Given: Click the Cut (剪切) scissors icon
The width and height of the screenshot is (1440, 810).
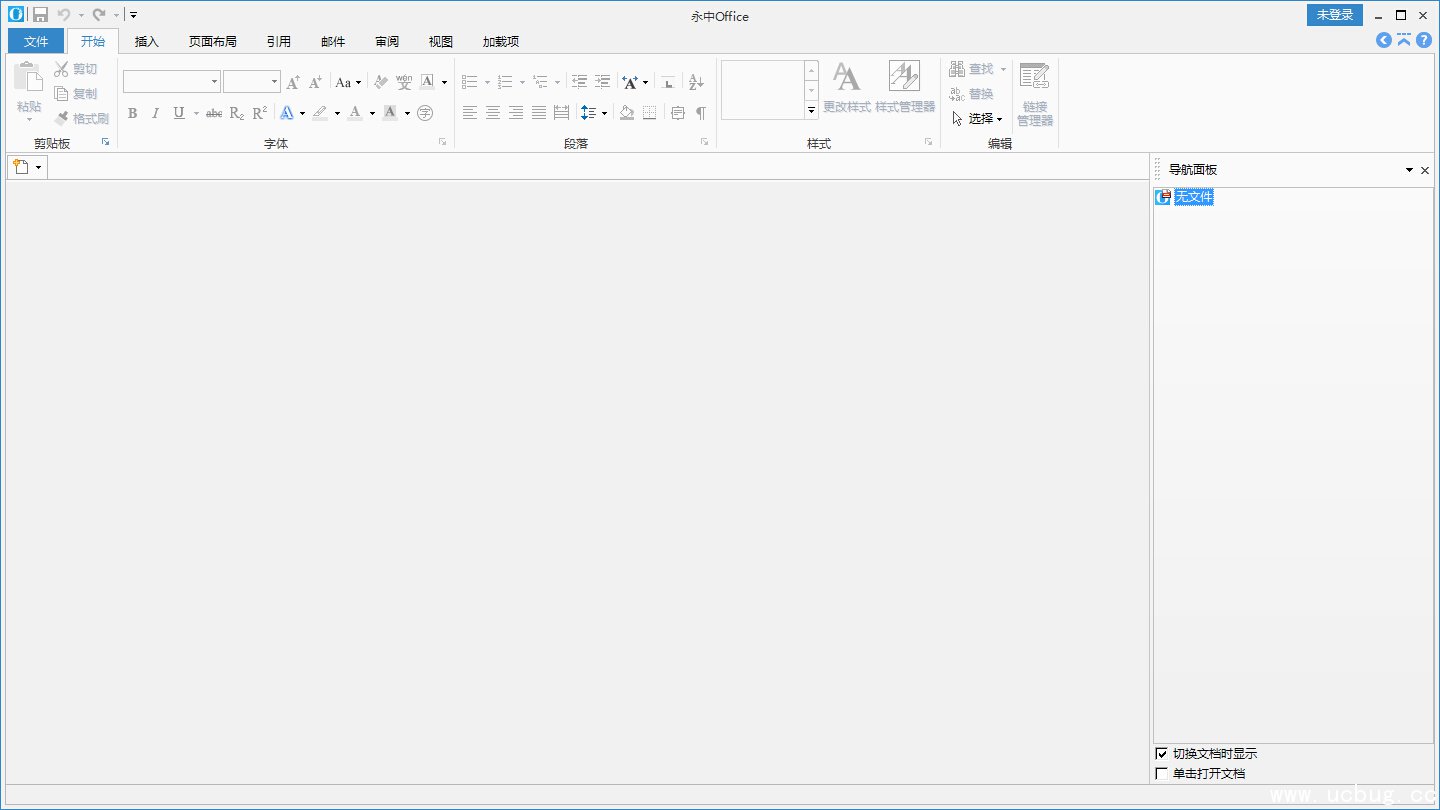Looking at the screenshot, I should click(61, 69).
